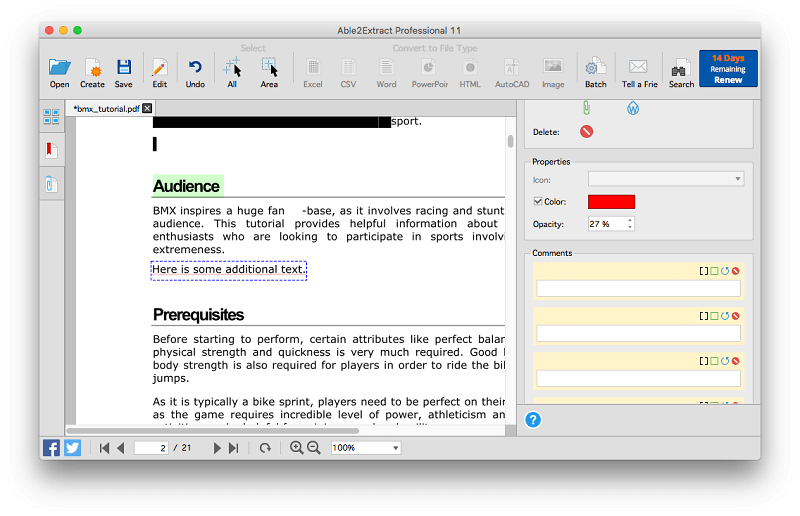Screen dimensions: 800x516
Task: Convert to Word
Action: coord(386,72)
